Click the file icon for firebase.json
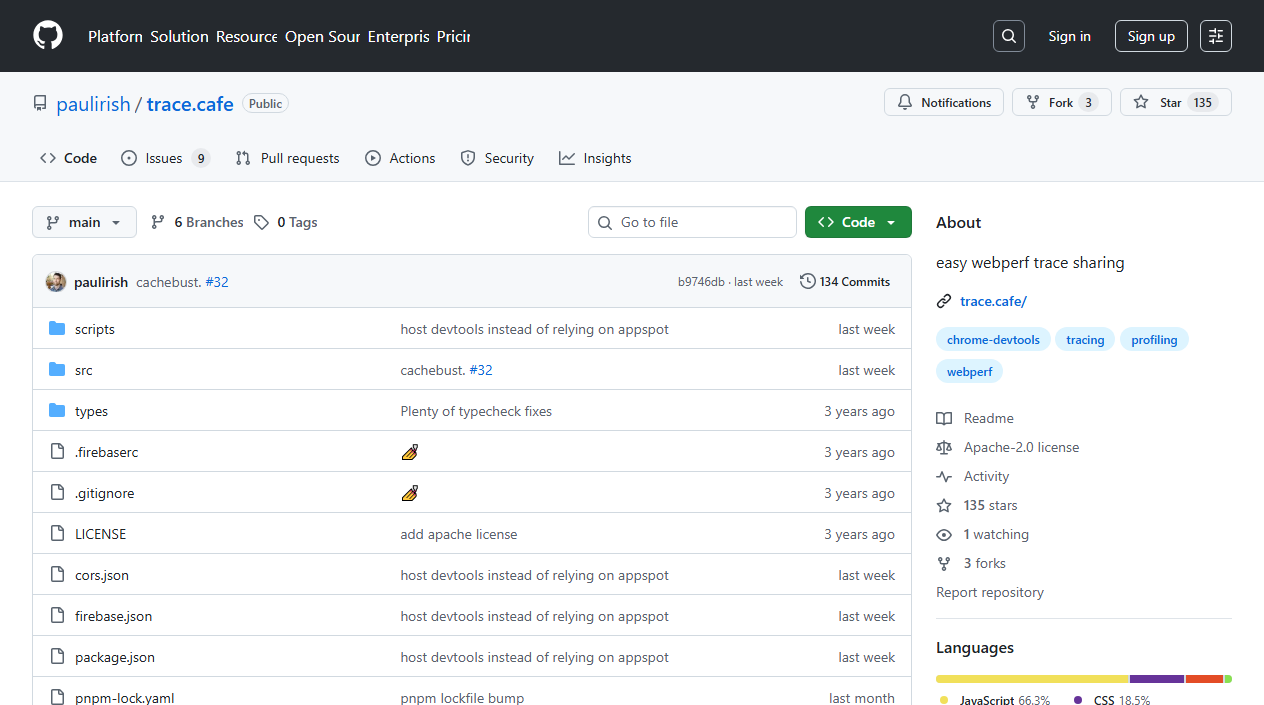The image size is (1264, 705). click(57, 616)
